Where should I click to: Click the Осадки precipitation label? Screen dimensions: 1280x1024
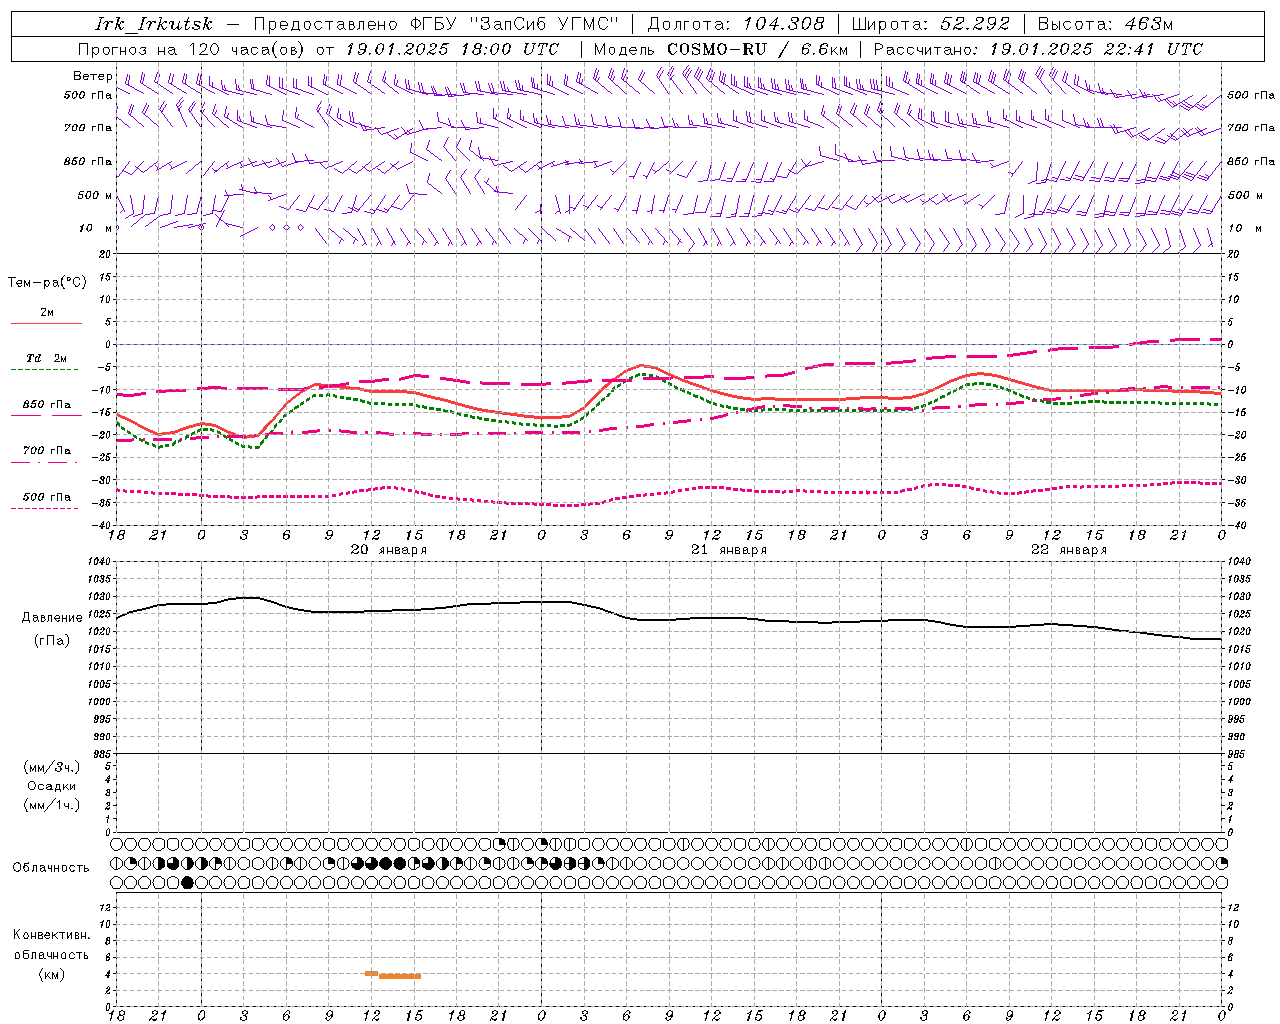coord(52,786)
